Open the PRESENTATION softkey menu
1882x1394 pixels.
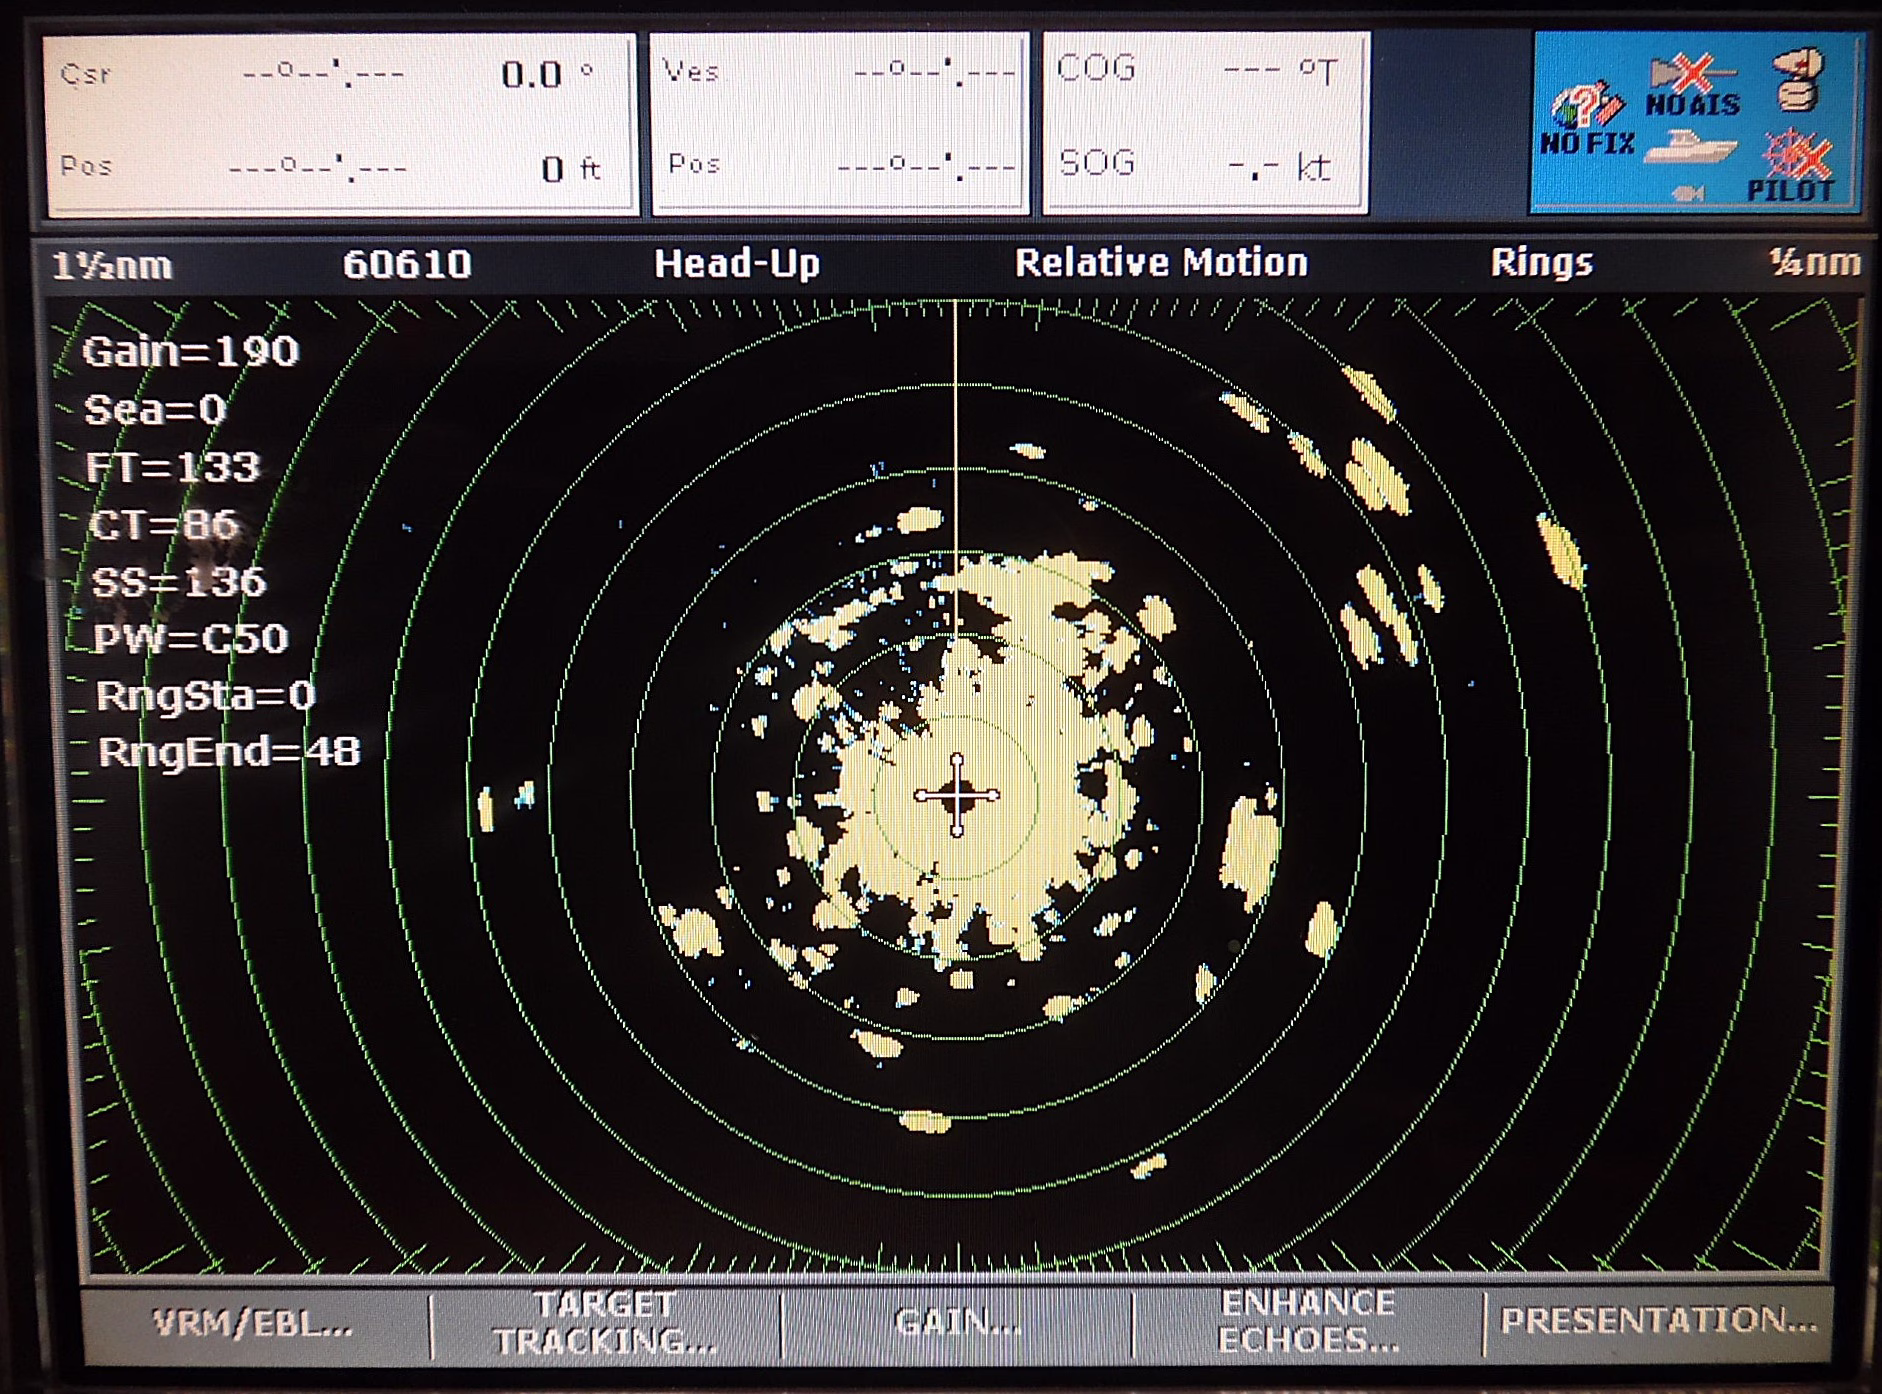1659,1321
